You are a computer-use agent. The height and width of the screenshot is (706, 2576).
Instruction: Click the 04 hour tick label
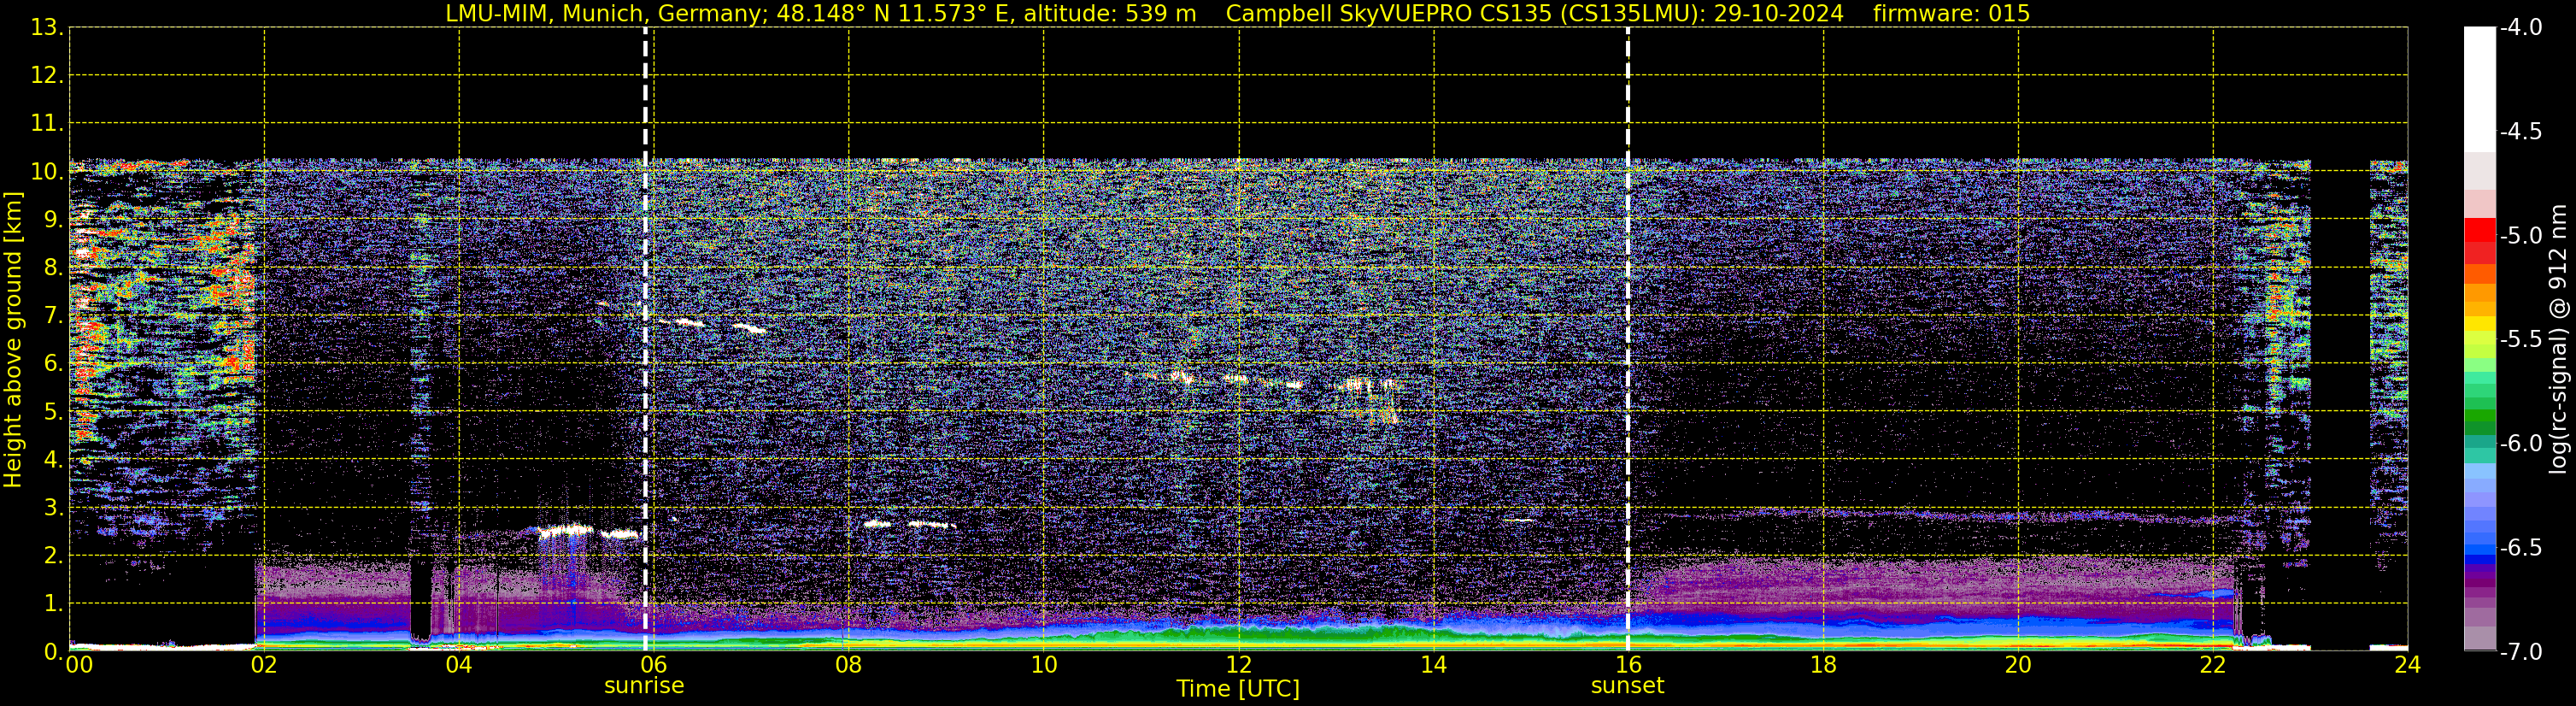point(459,665)
